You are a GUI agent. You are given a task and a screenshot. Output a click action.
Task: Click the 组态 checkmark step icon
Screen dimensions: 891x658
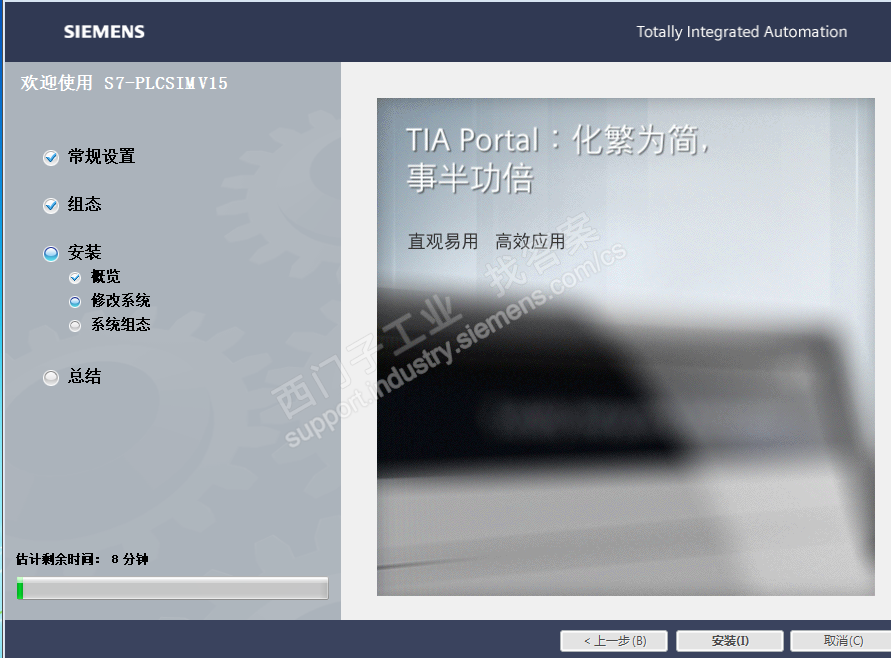(x=51, y=205)
